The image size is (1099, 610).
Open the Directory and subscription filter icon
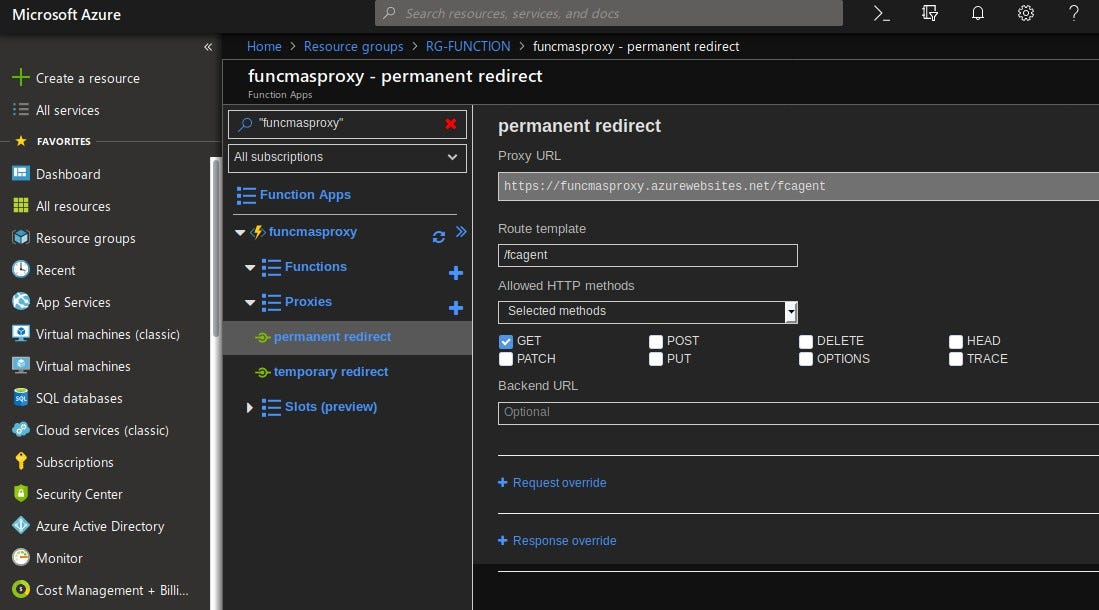click(930, 13)
